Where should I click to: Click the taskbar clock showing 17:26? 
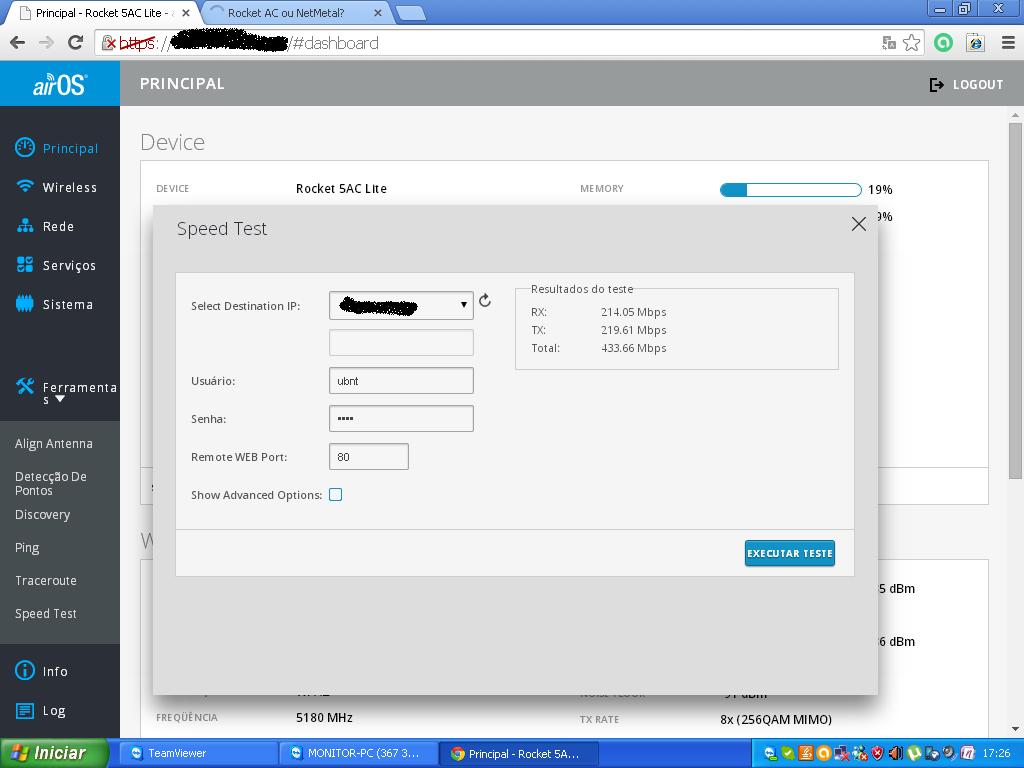click(996, 754)
